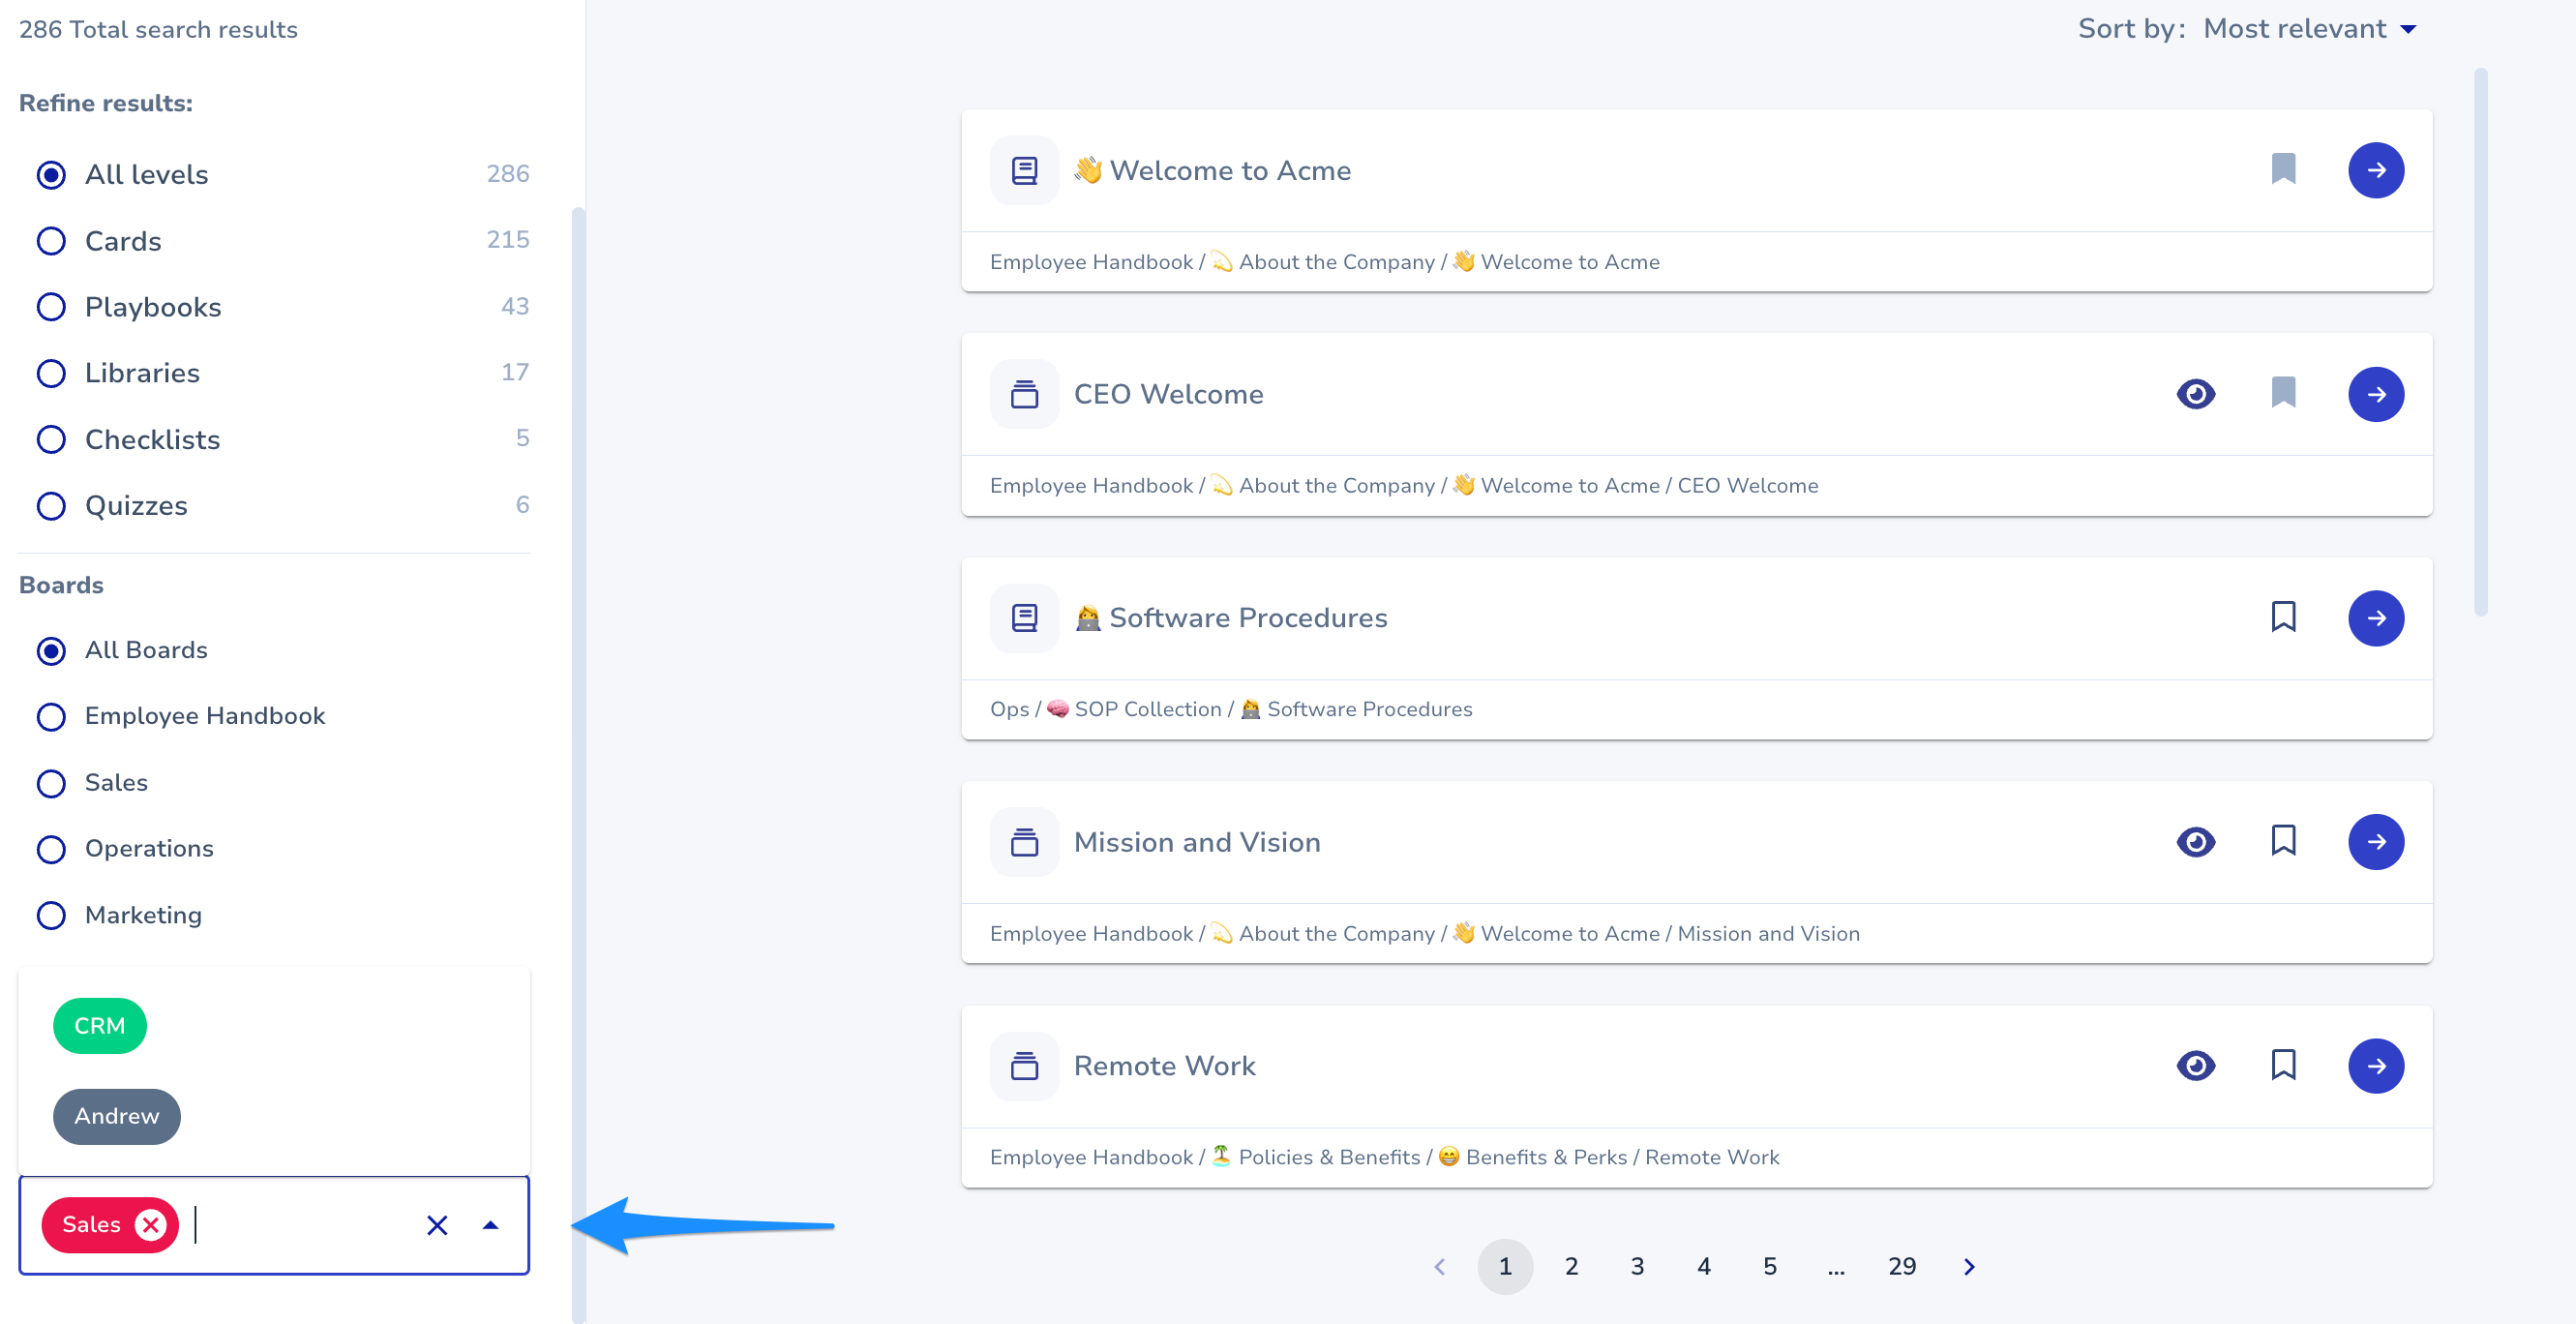Viewport: 2576px width, 1324px height.
Task: Click into the tags search input
Action: [300, 1225]
